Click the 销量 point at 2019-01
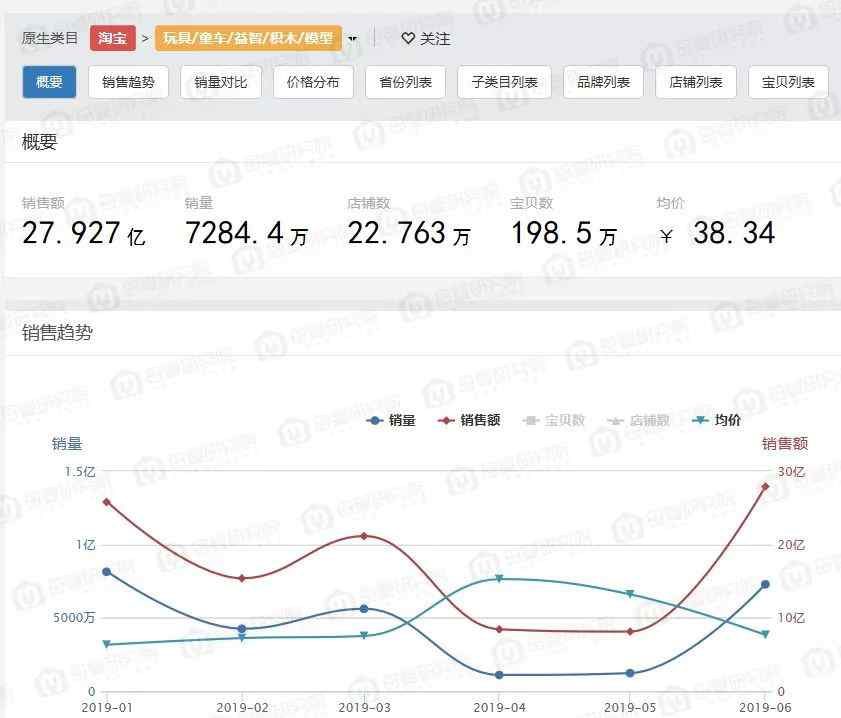 click(107, 572)
